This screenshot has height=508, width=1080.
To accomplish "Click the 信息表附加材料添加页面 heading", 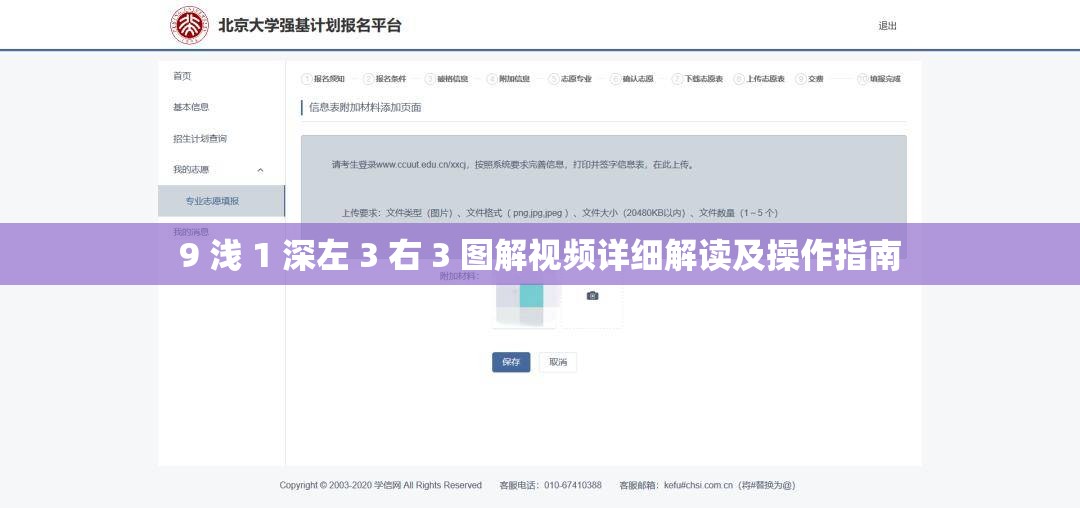I will point(365,107).
